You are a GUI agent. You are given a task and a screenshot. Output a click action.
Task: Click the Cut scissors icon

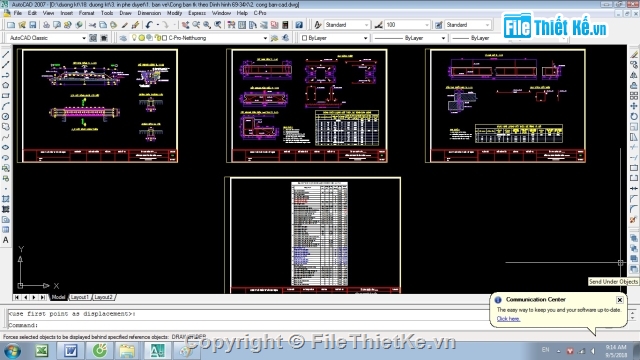coord(92,25)
